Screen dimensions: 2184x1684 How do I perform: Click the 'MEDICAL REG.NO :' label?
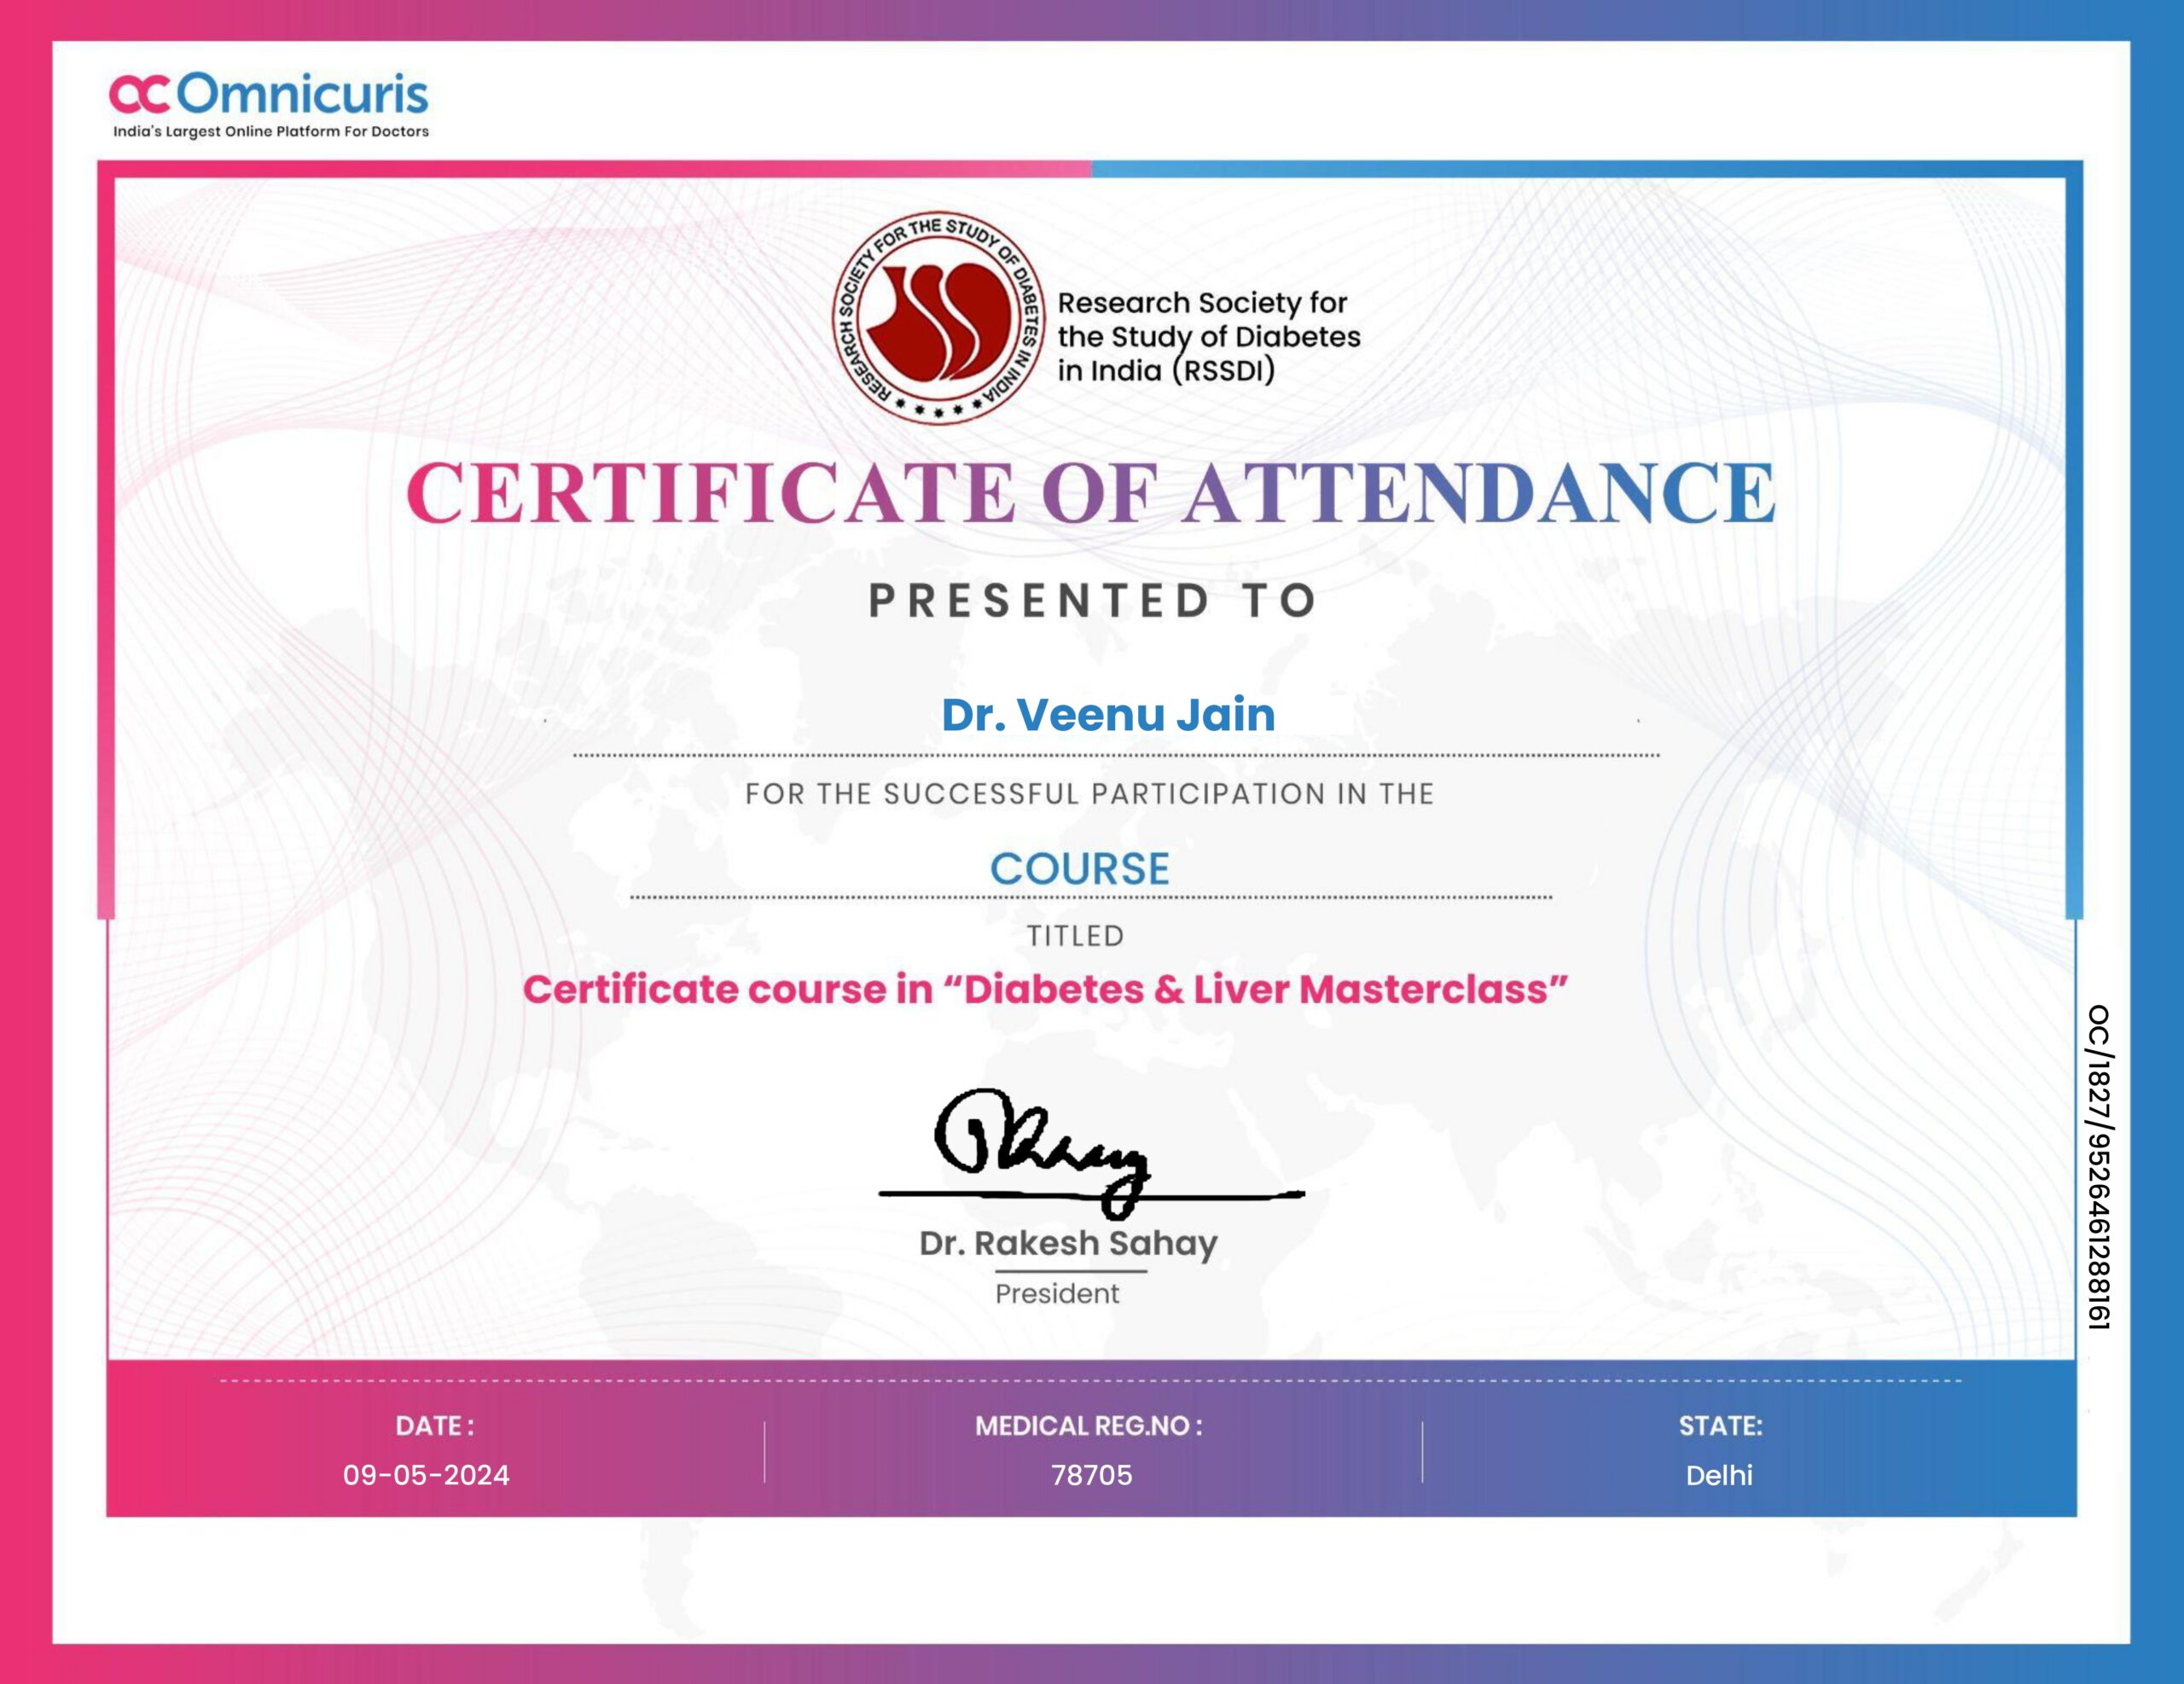1089,1426
